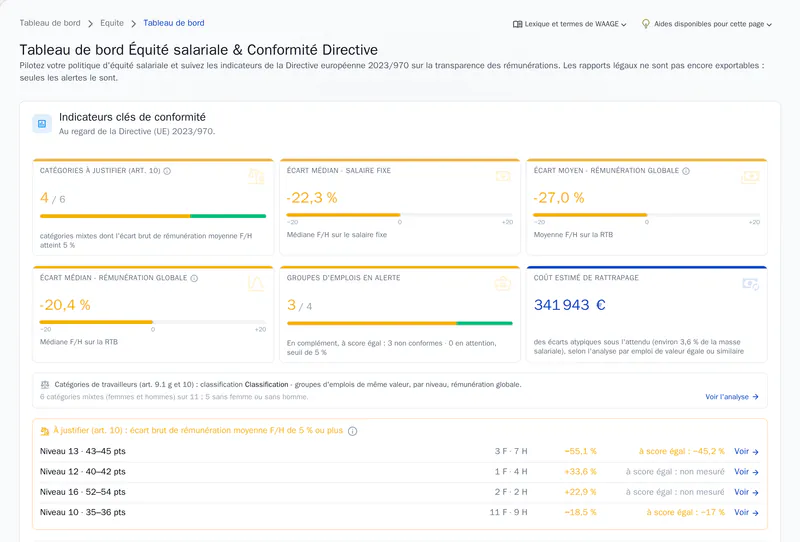Open the Equite breadcrumb link

pyautogui.click(x=112, y=23)
